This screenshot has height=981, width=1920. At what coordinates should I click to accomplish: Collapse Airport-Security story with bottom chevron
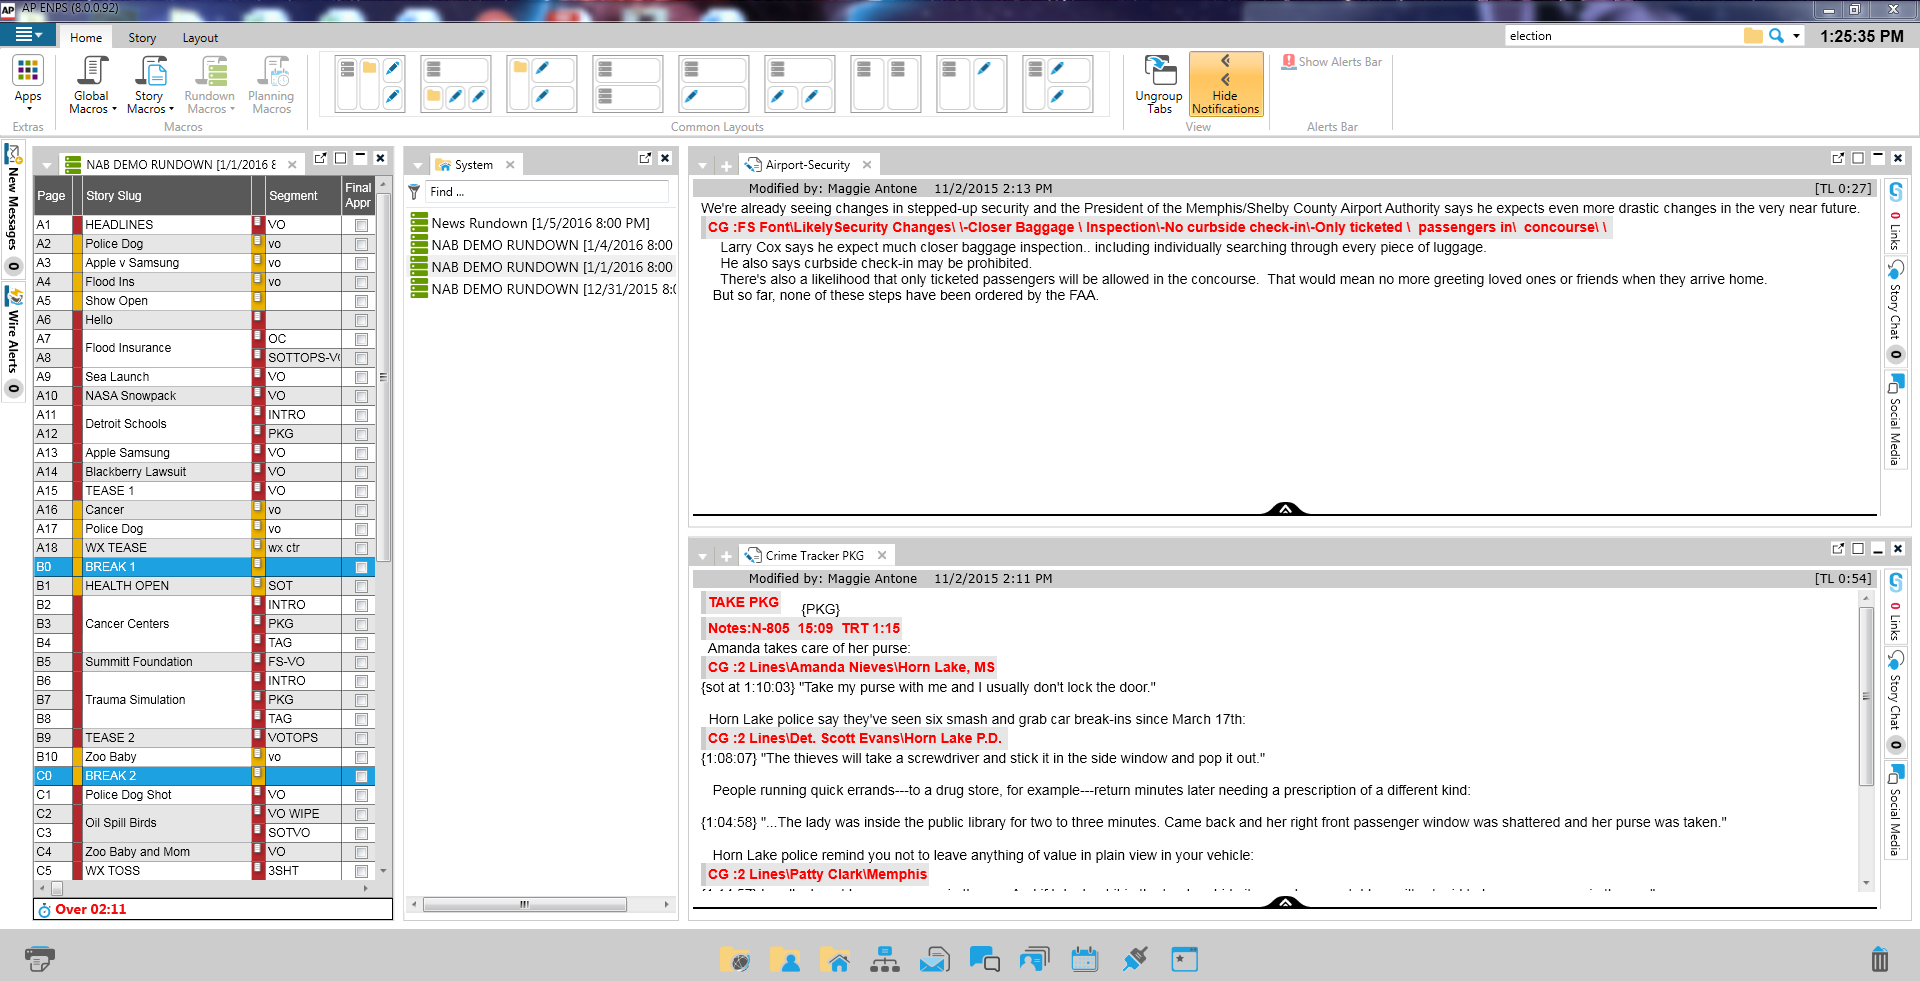coord(1285,509)
